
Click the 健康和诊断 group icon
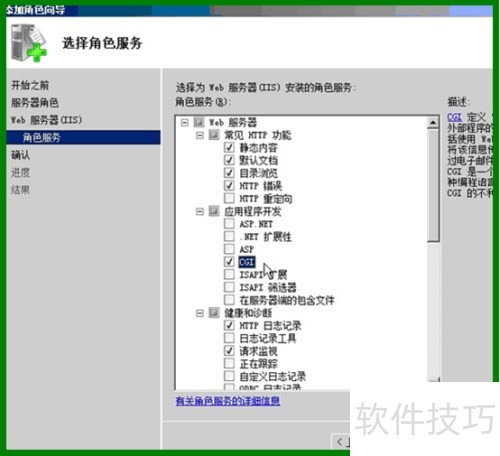tap(214, 312)
